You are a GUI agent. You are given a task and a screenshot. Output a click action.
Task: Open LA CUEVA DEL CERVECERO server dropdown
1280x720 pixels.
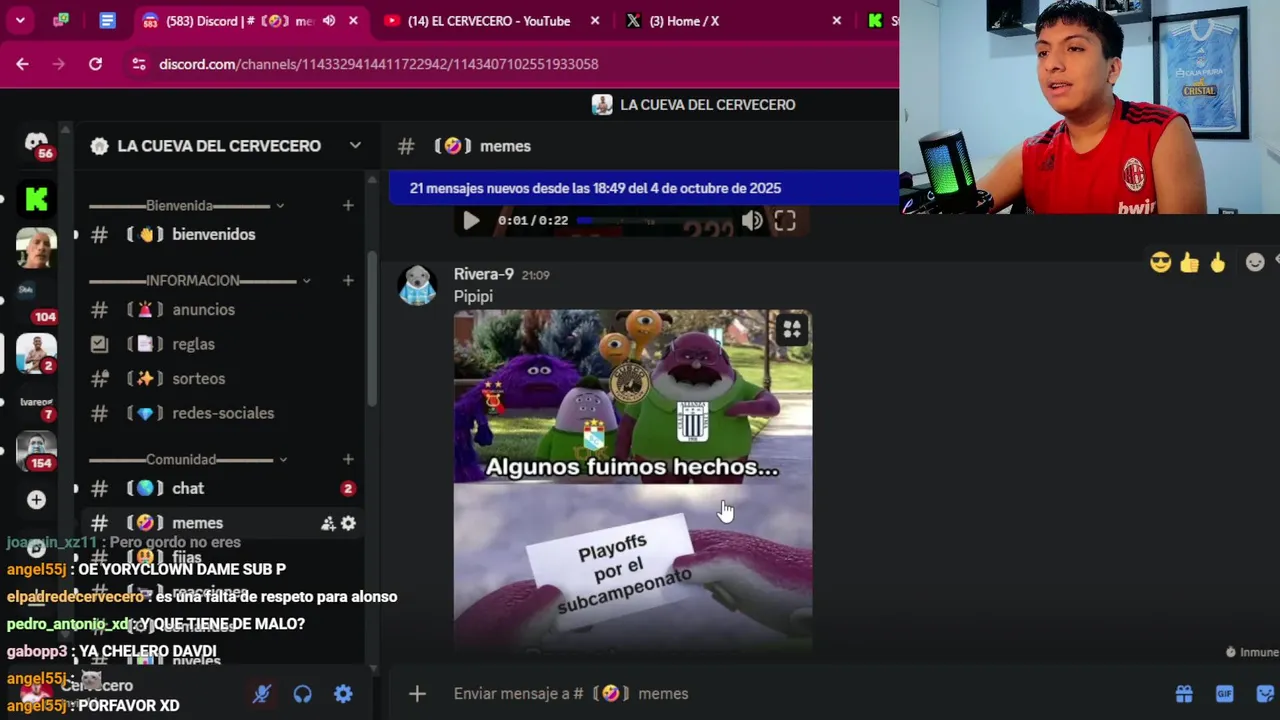click(355, 146)
